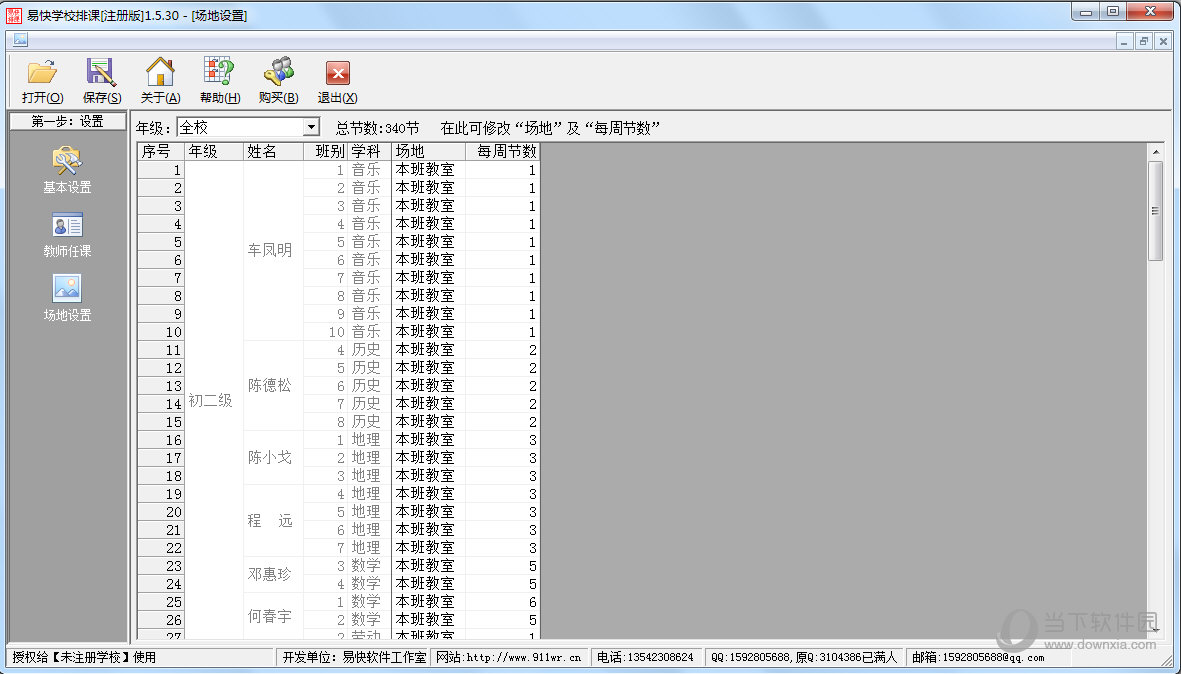Select the 场地 cell in row 1
Viewport: 1181px width, 674px height.
click(428, 170)
